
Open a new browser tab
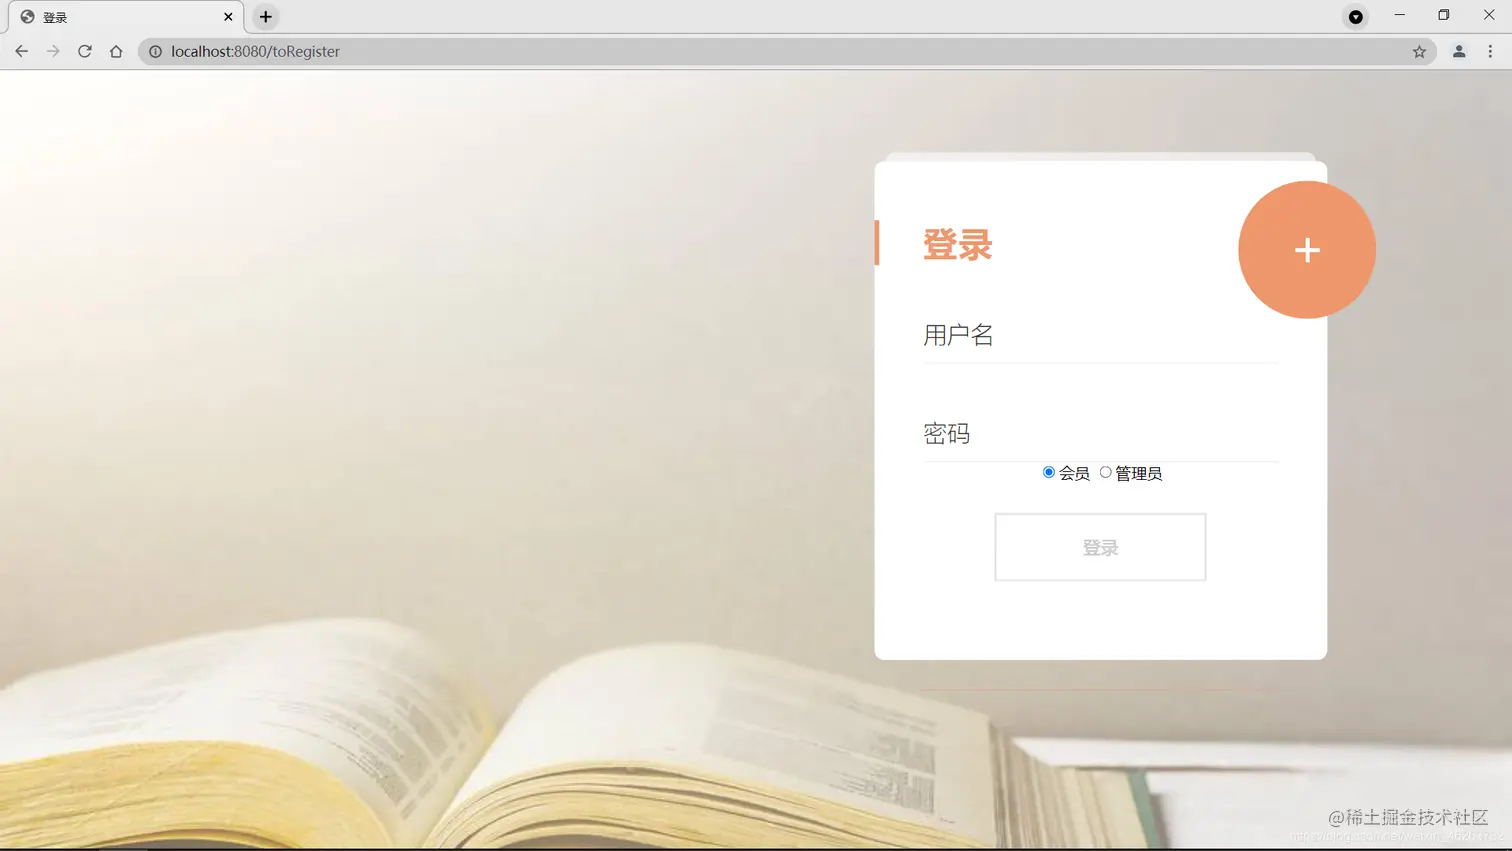265,16
